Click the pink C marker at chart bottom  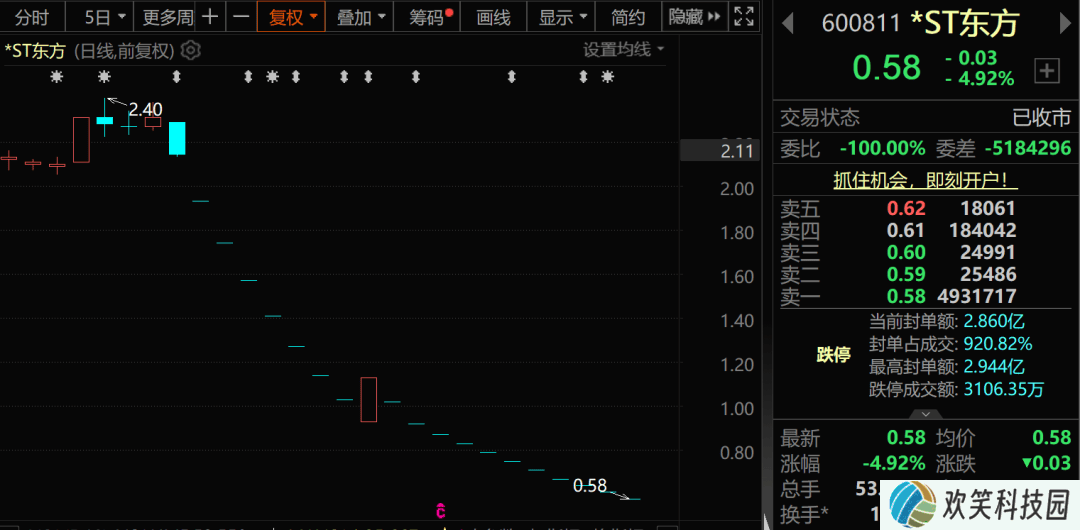(x=441, y=511)
